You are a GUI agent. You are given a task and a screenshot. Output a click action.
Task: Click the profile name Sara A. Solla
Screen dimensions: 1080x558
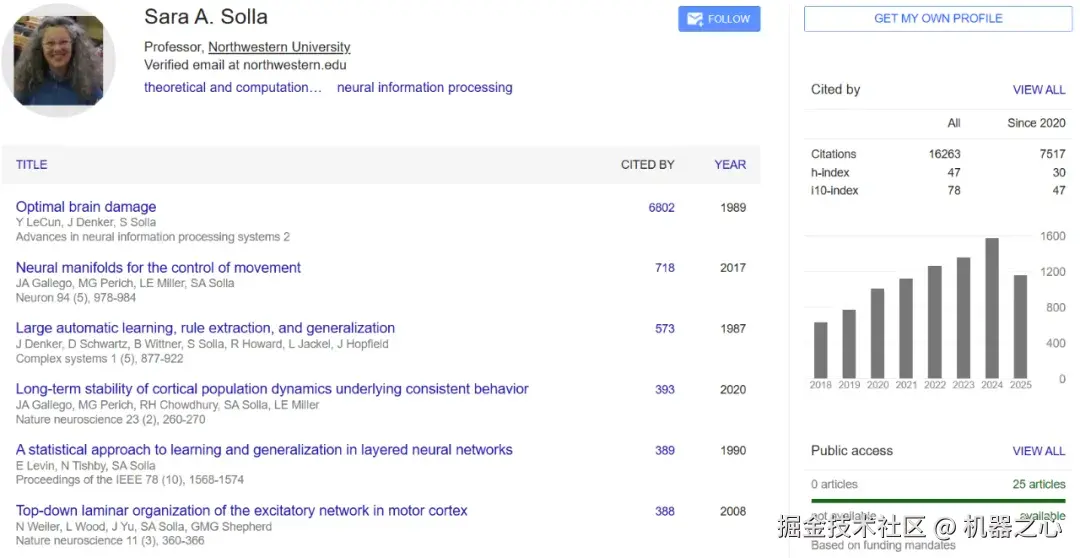[x=206, y=17]
